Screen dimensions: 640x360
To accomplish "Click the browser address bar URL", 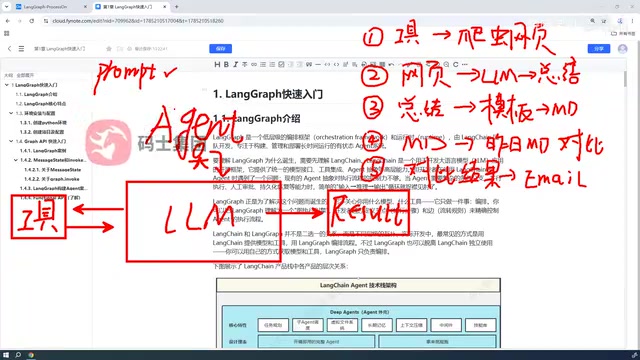I will 138,21.
